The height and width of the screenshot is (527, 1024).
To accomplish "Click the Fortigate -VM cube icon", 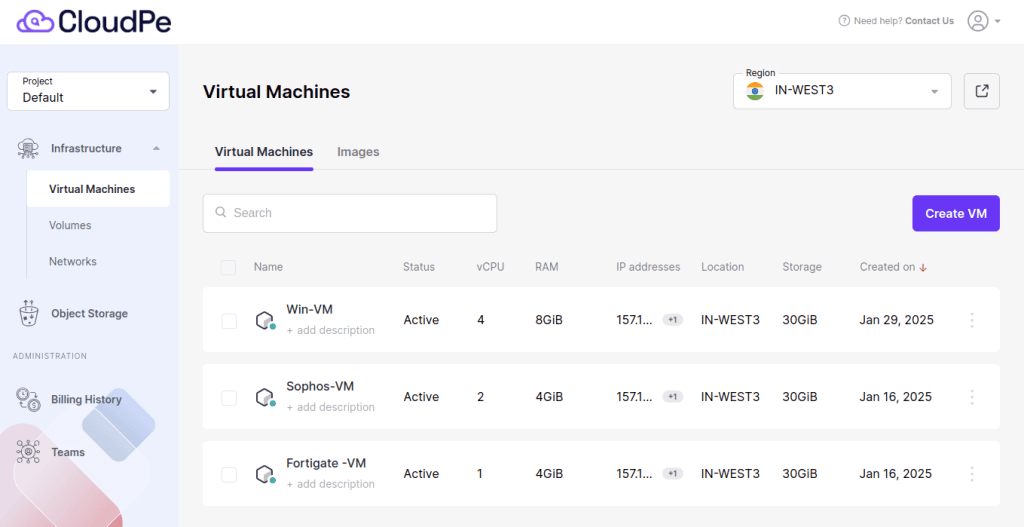I will pos(264,474).
